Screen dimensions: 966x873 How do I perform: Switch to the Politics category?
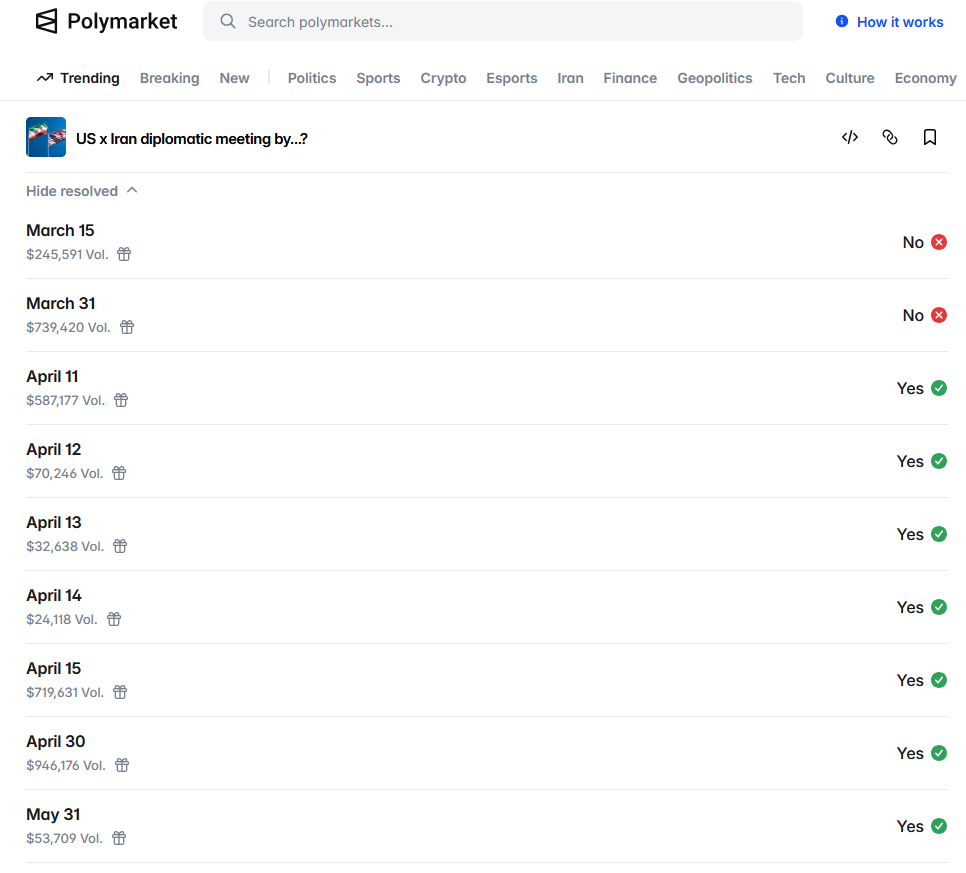pos(312,78)
